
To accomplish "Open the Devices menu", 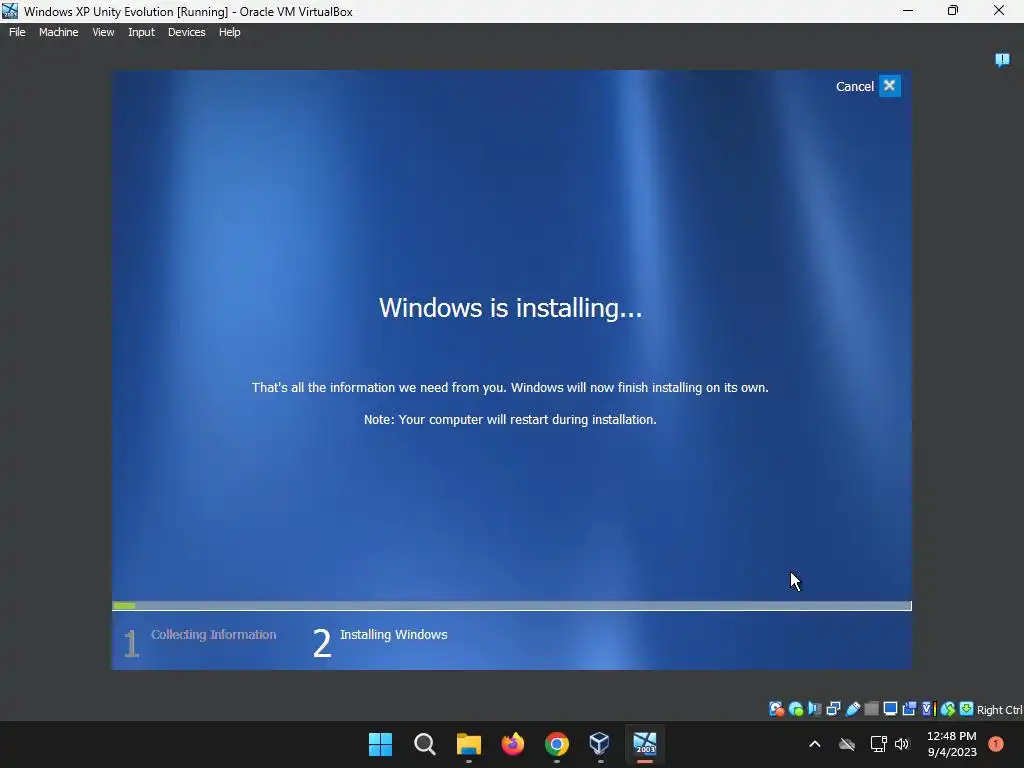I will (x=187, y=32).
